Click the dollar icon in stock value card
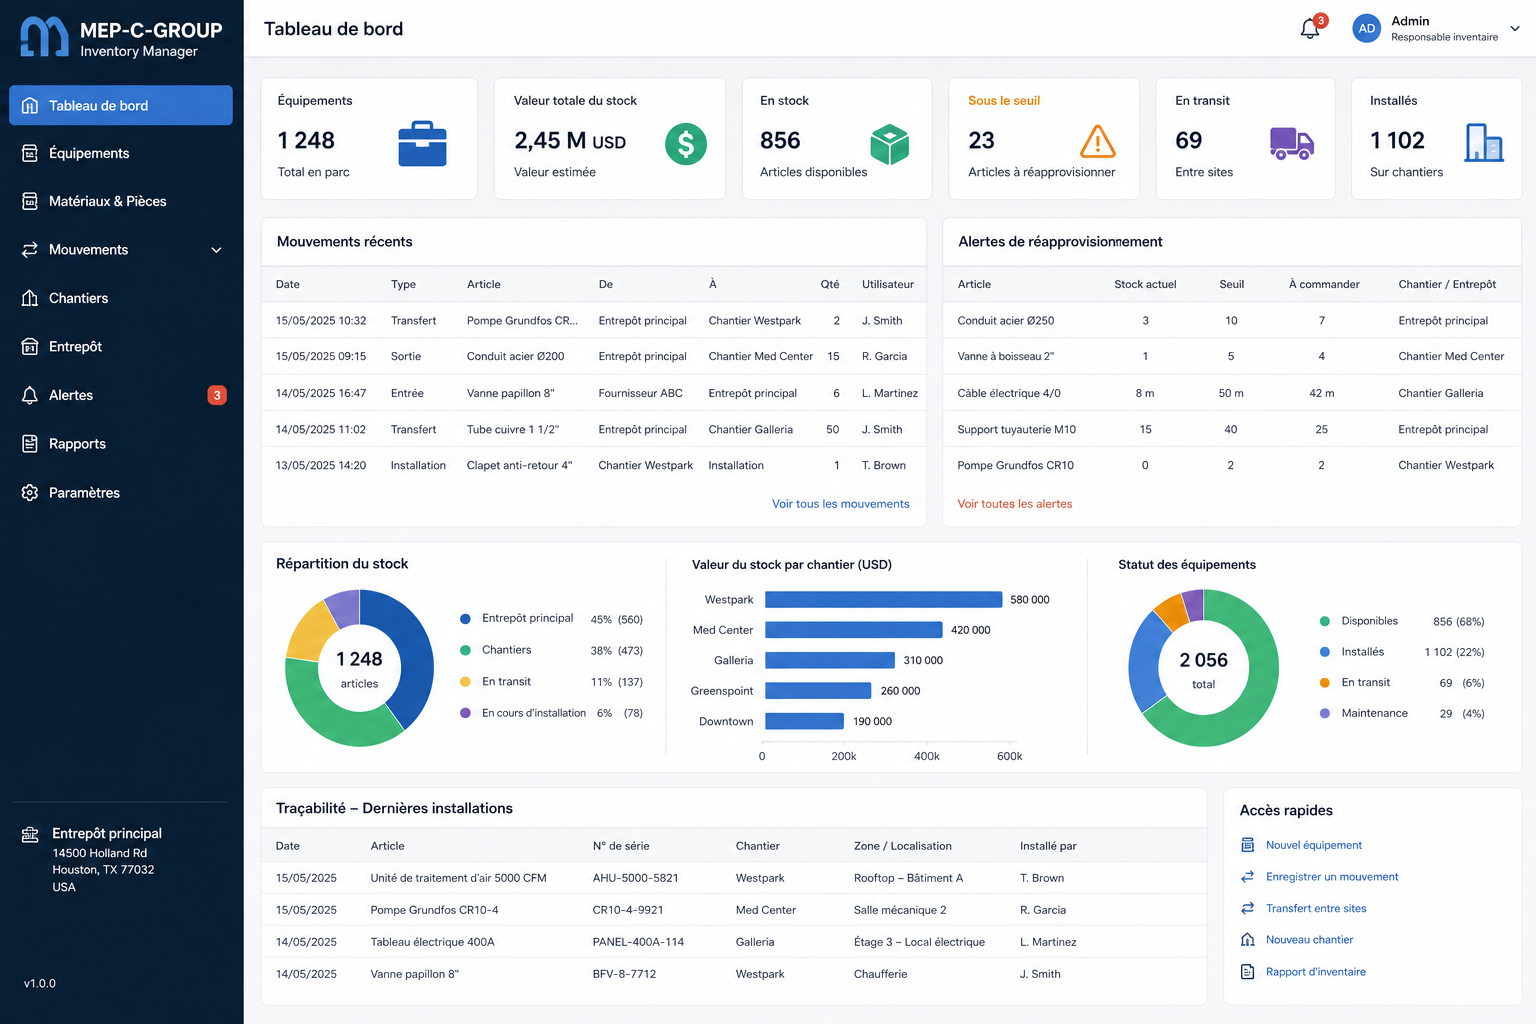 [686, 144]
